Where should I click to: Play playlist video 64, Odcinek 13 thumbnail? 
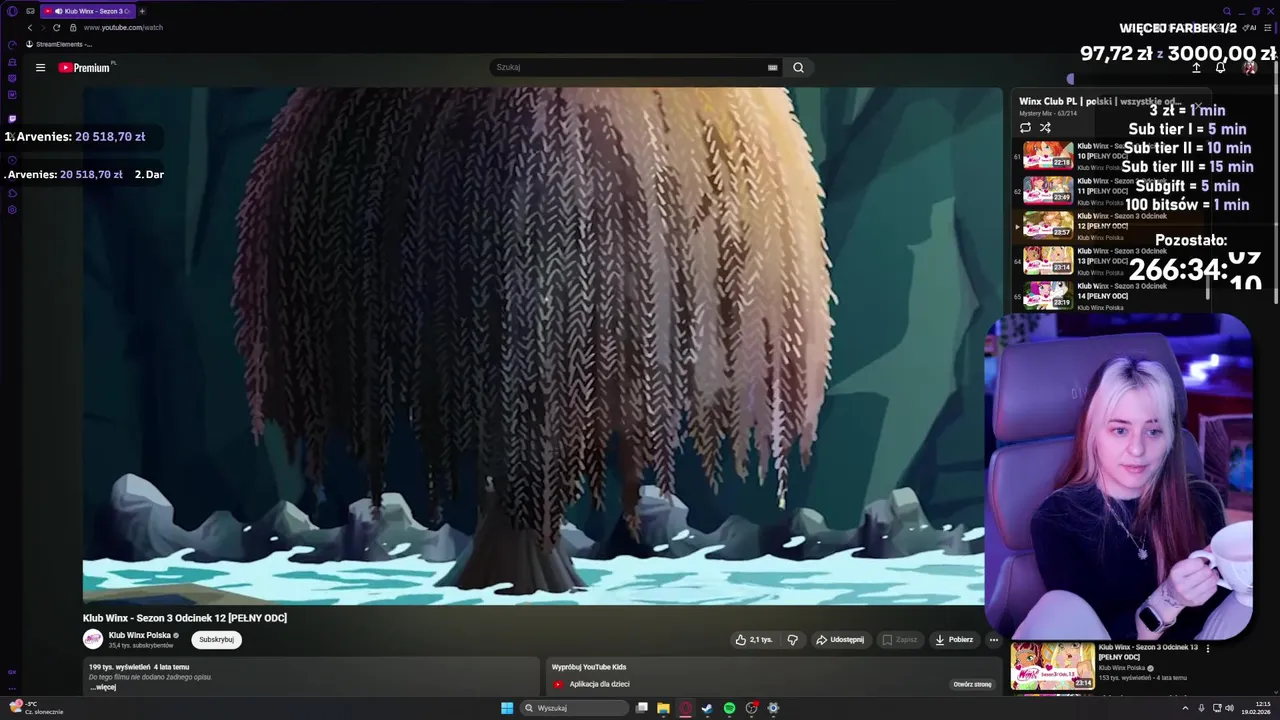pos(1048,260)
